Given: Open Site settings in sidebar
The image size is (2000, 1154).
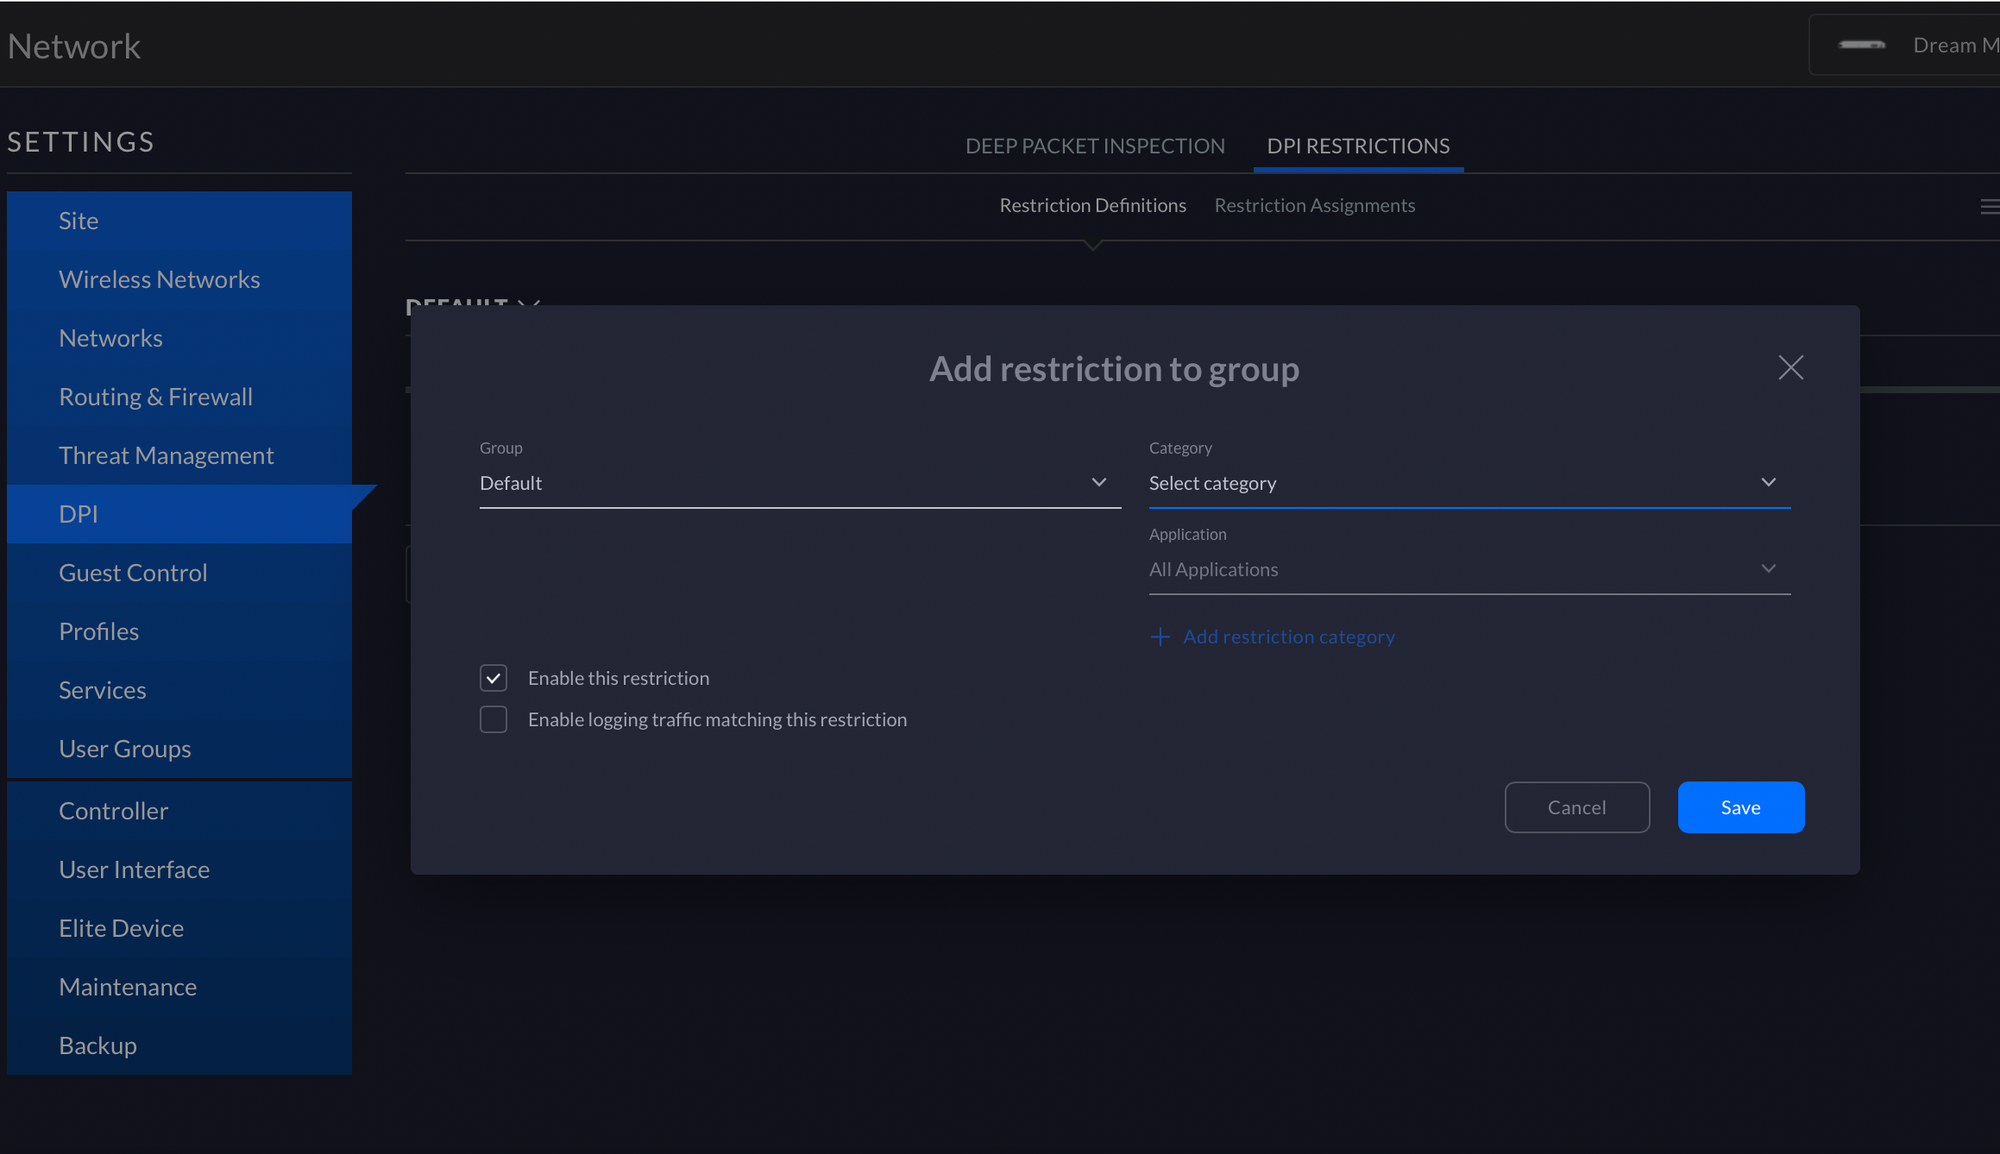Looking at the screenshot, I should (x=179, y=221).
